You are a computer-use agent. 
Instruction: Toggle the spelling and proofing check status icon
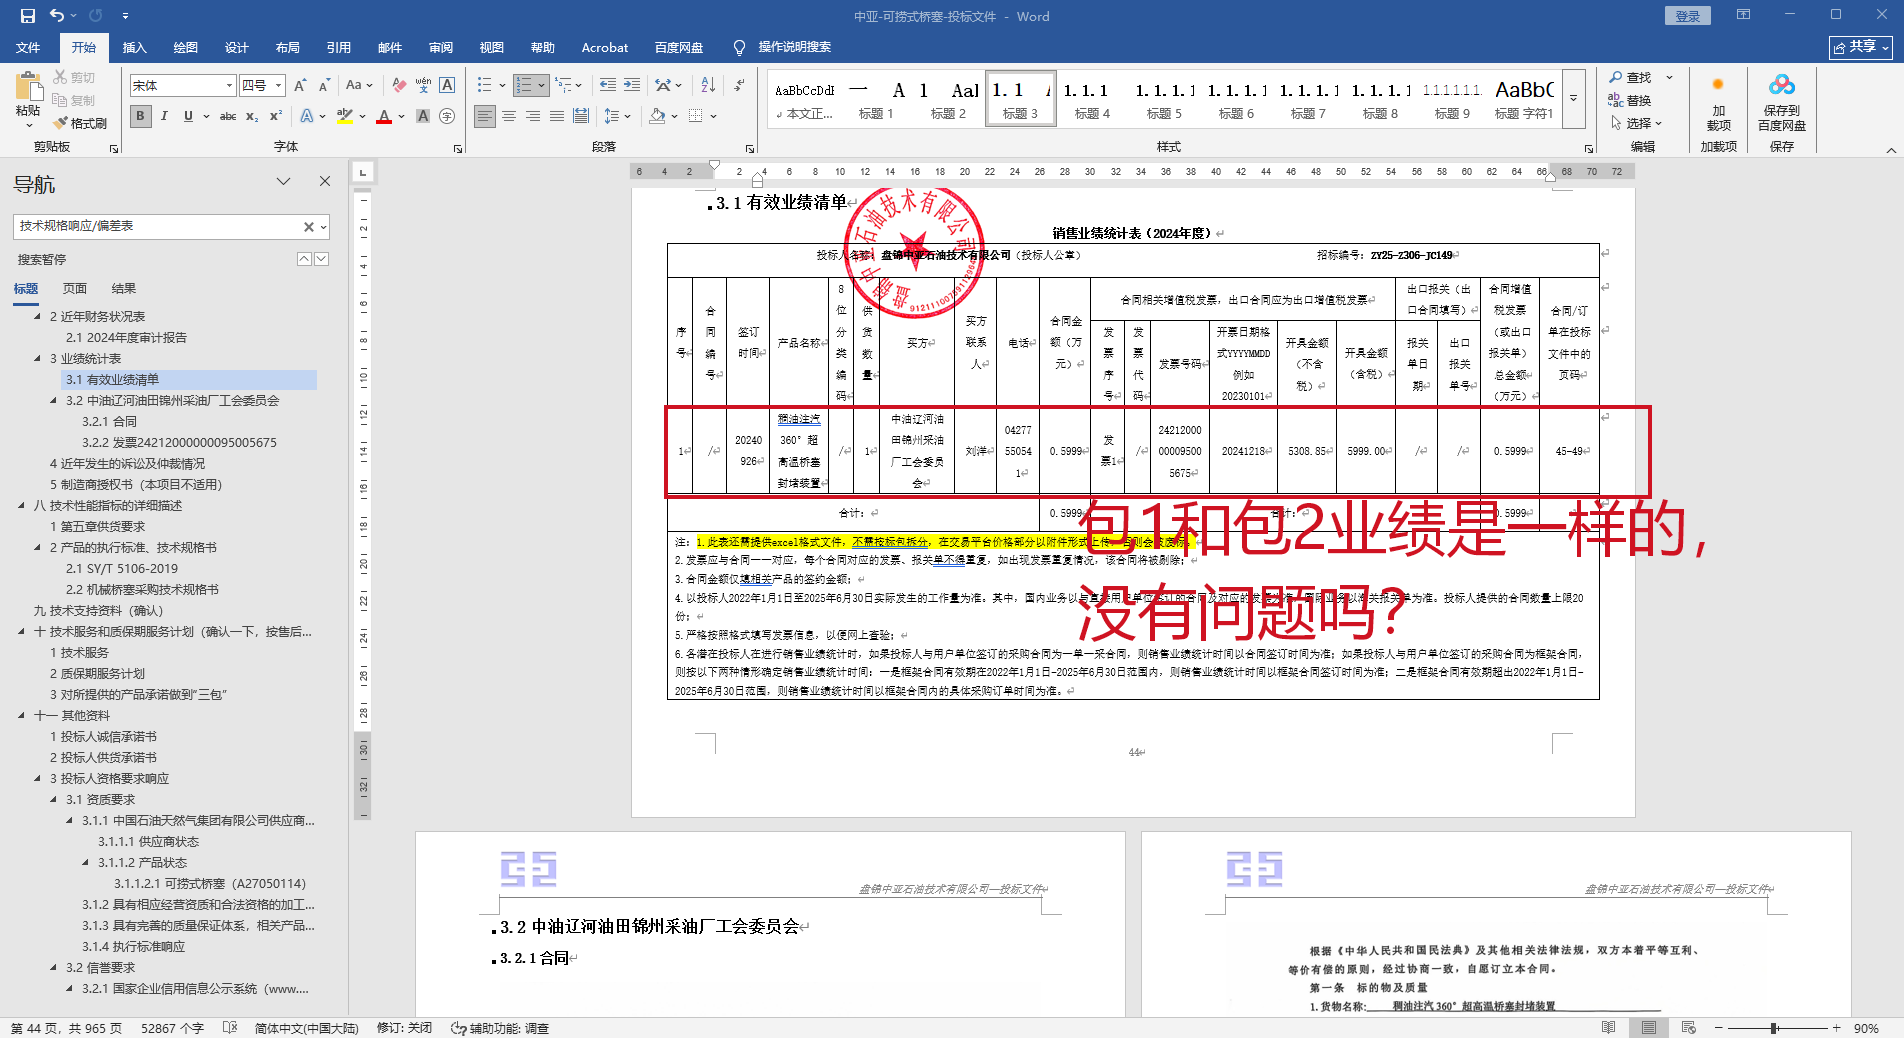tap(230, 1028)
